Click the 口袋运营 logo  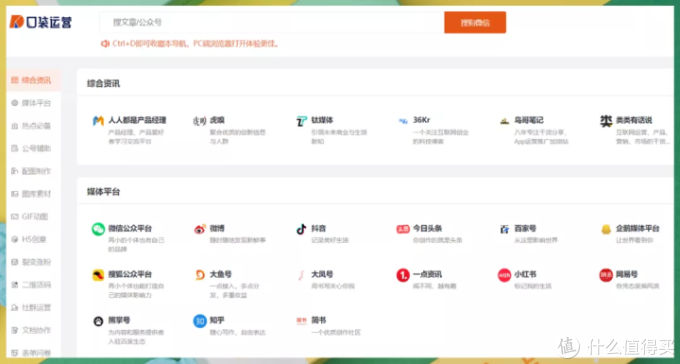tap(41, 22)
